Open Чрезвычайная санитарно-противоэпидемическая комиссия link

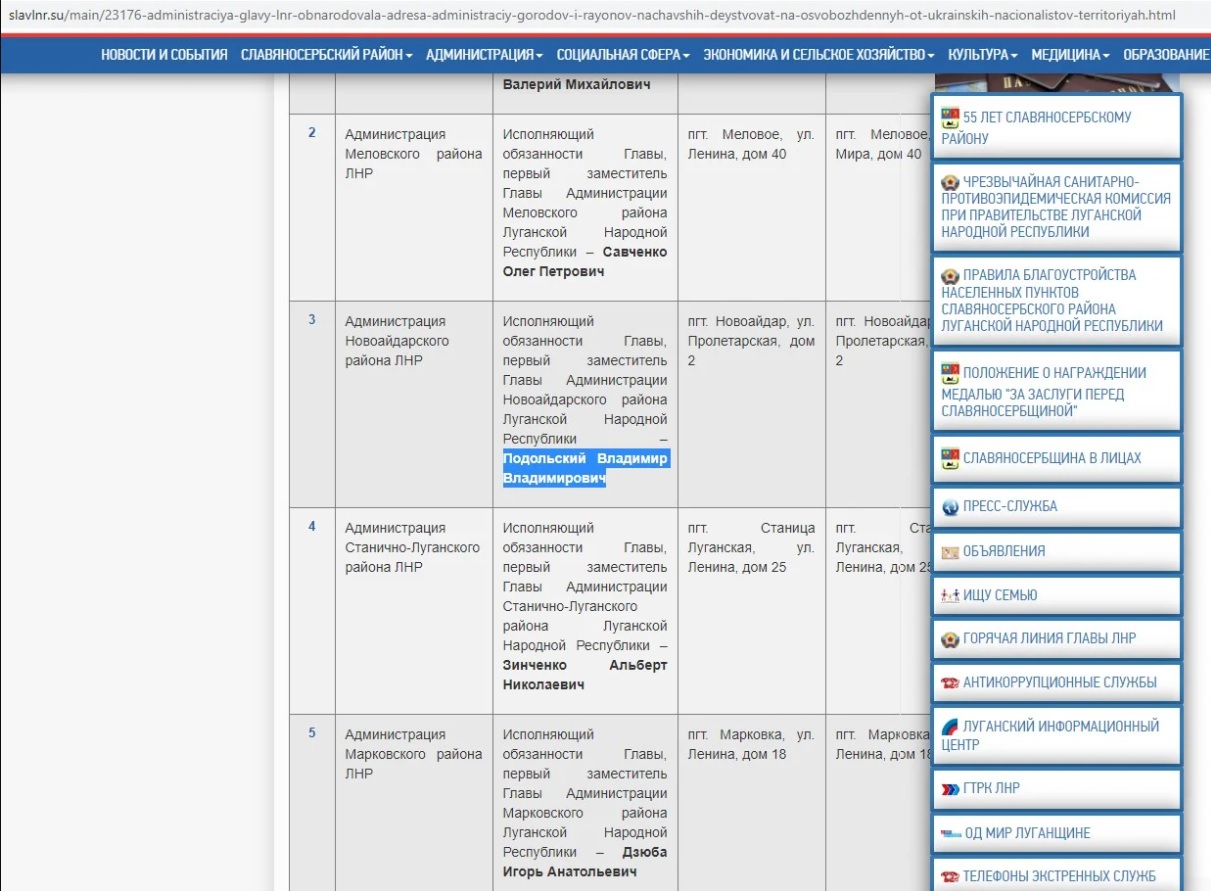1056,207
